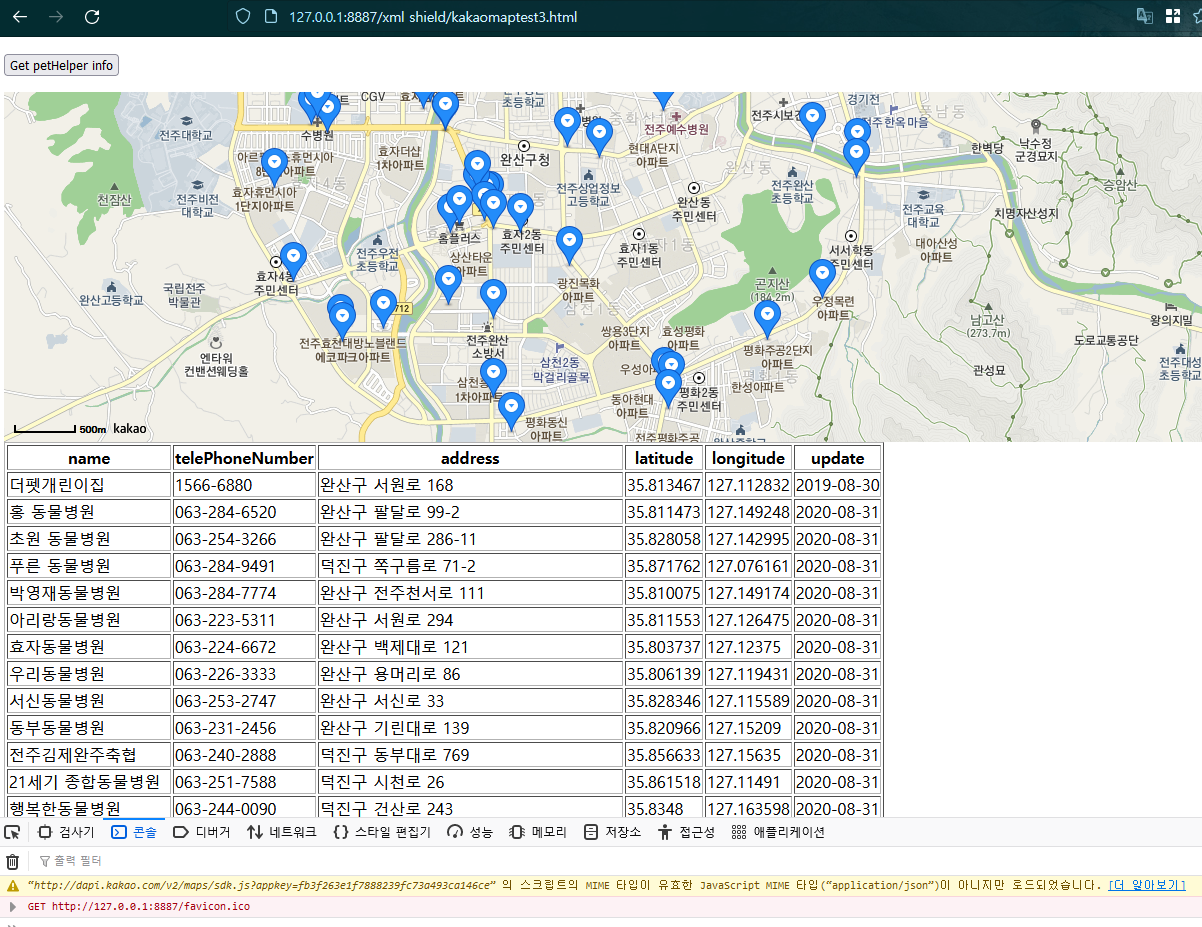Reload the page with refresh icon
Image resolution: width=1202 pixels, height=927 pixels.
click(92, 17)
